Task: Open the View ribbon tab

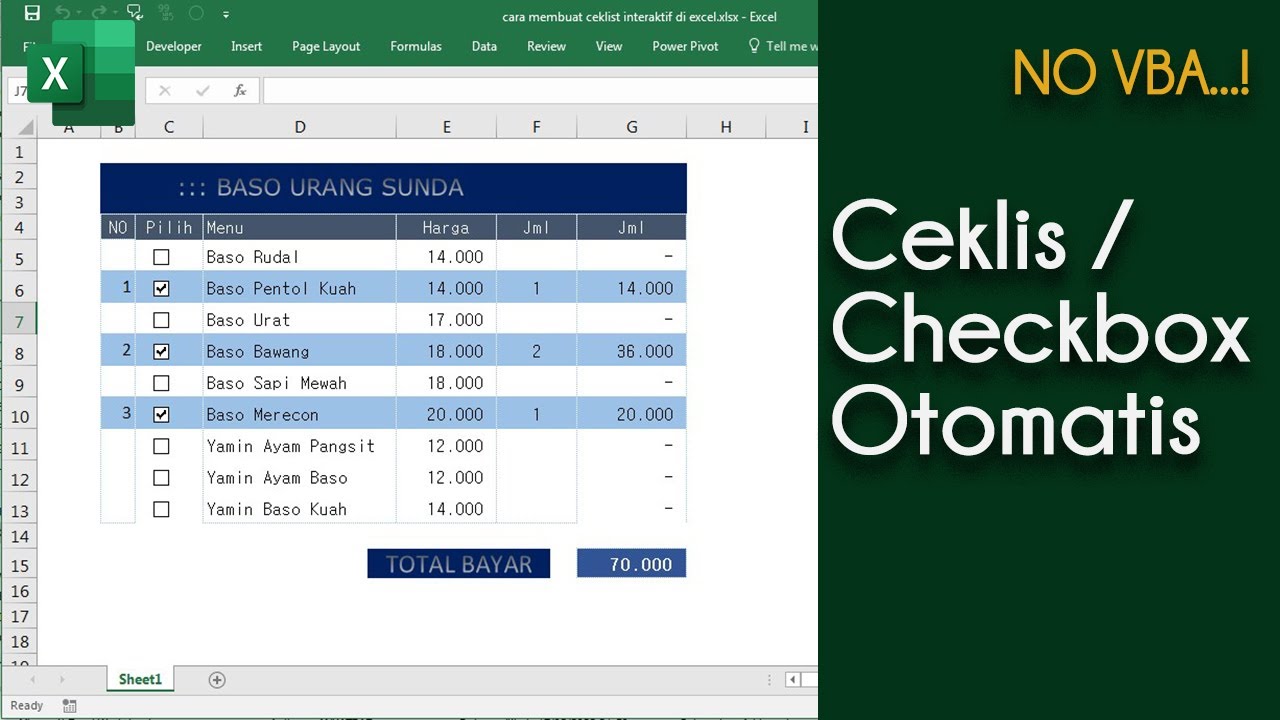Action: click(x=609, y=46)
